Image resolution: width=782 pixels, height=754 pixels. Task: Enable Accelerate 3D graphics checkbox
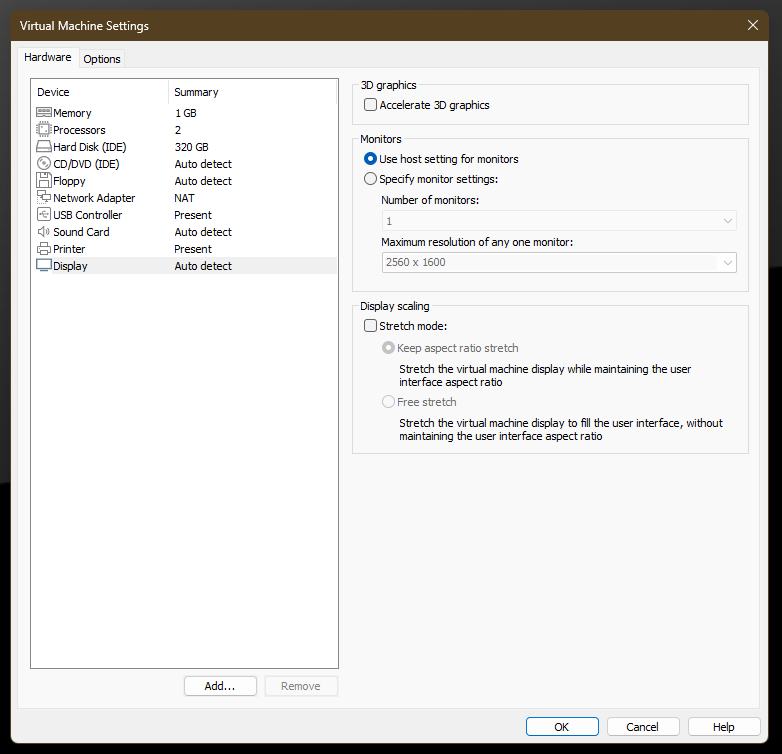tap(370, 105)
